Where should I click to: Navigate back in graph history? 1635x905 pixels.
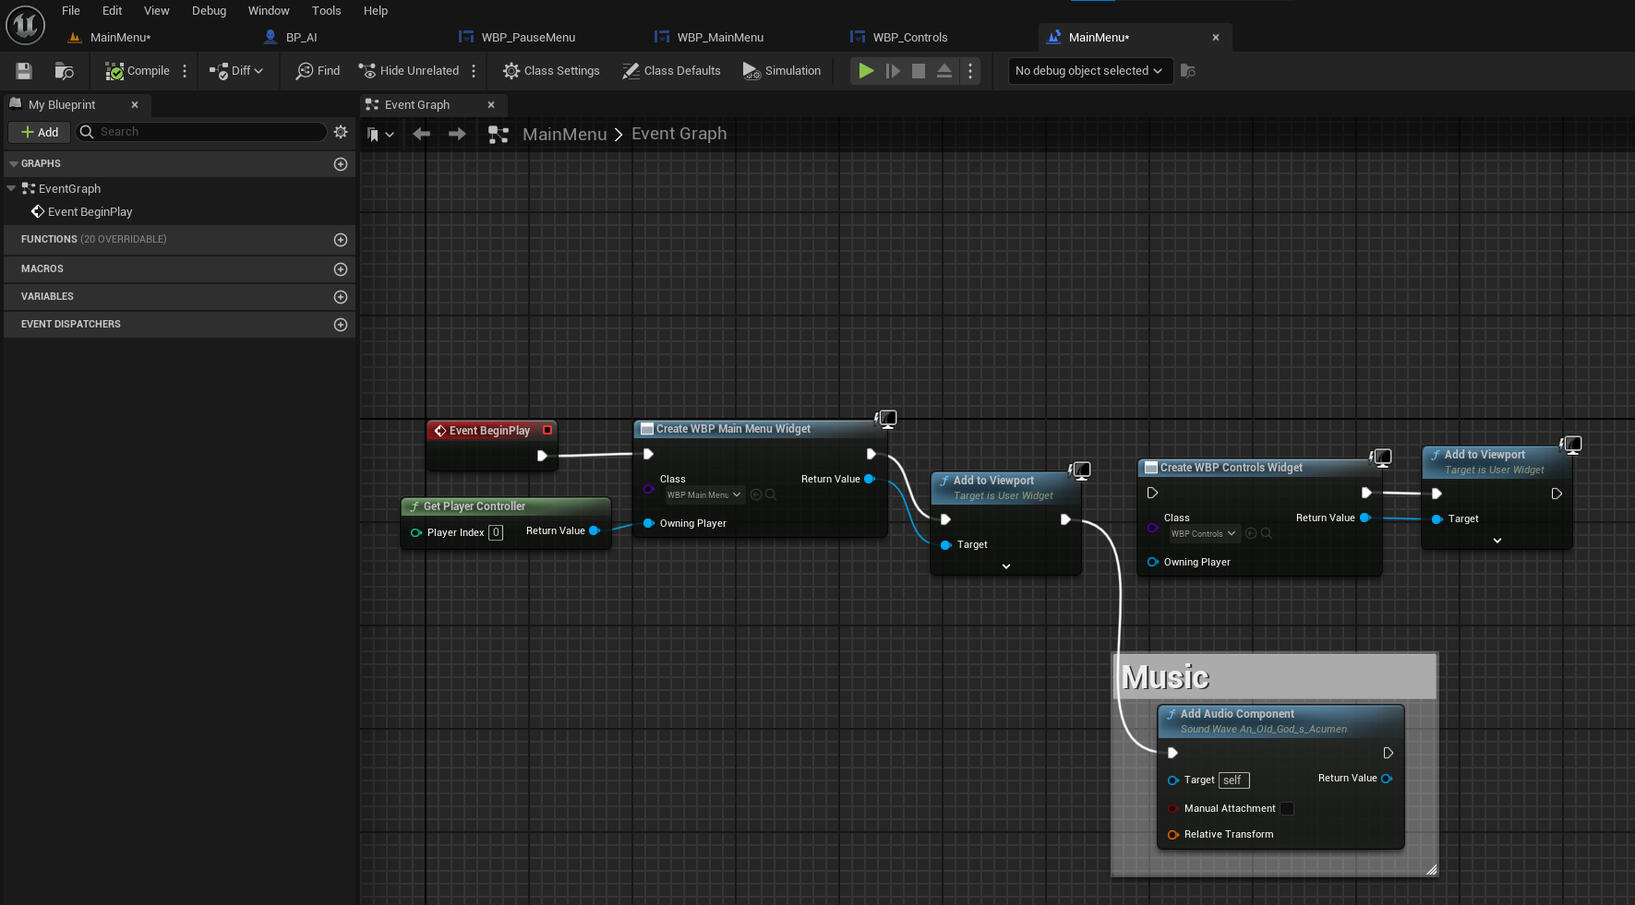pyautogui.click(x=421, y=134)
